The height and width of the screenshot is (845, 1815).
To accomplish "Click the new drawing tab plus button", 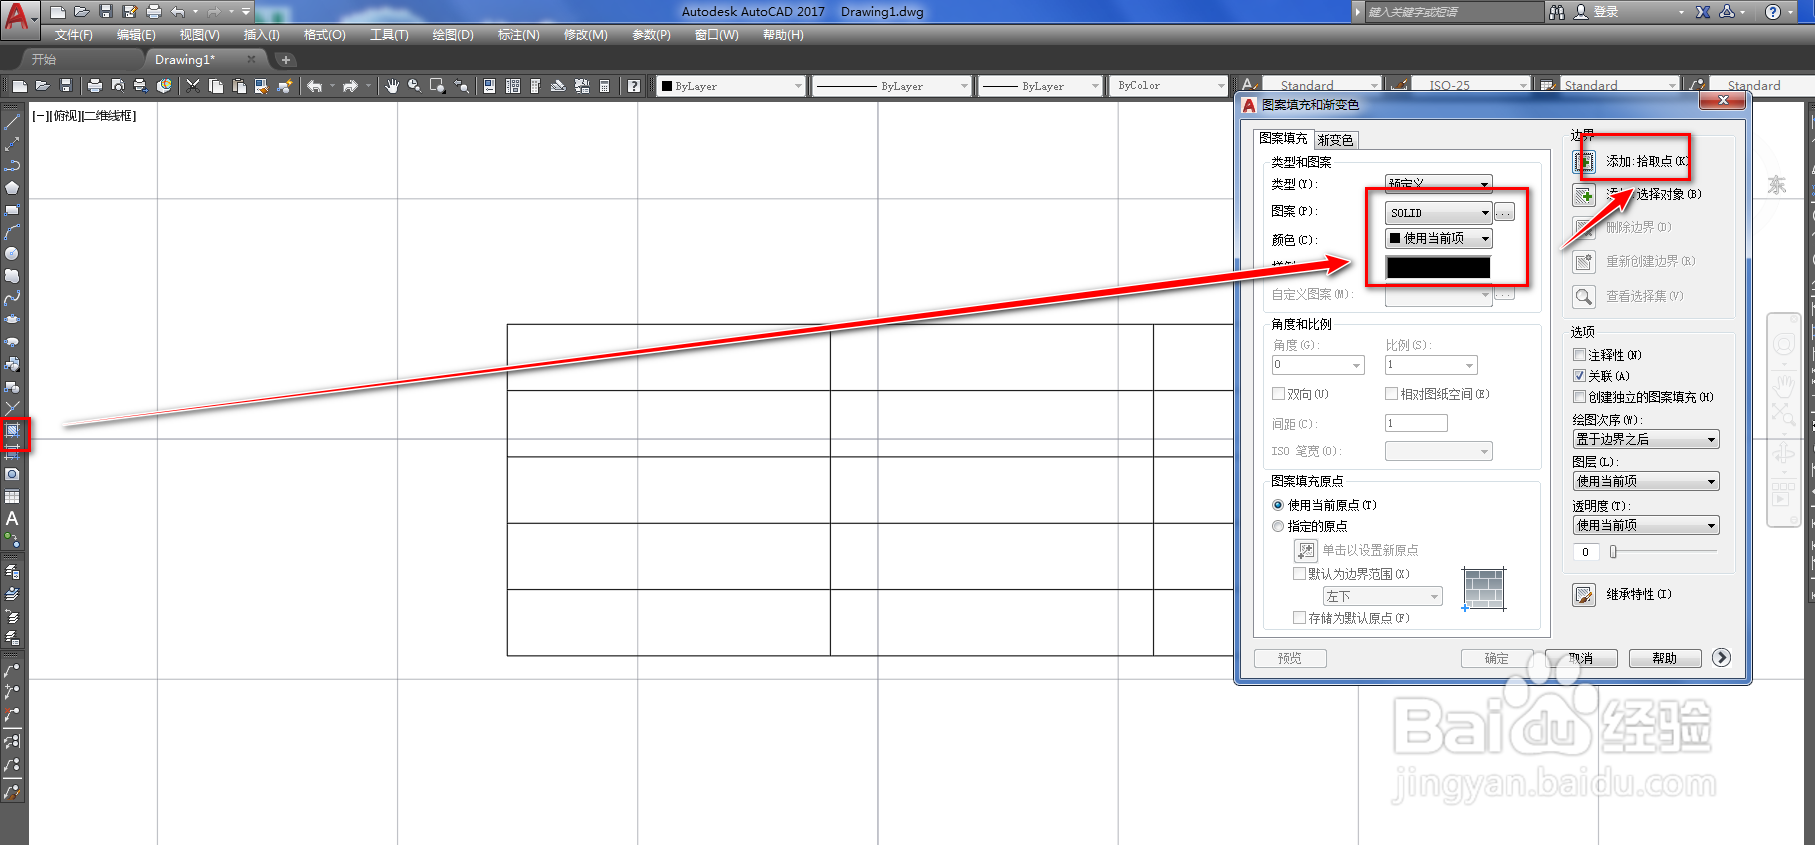I will [x=286, y=60].
